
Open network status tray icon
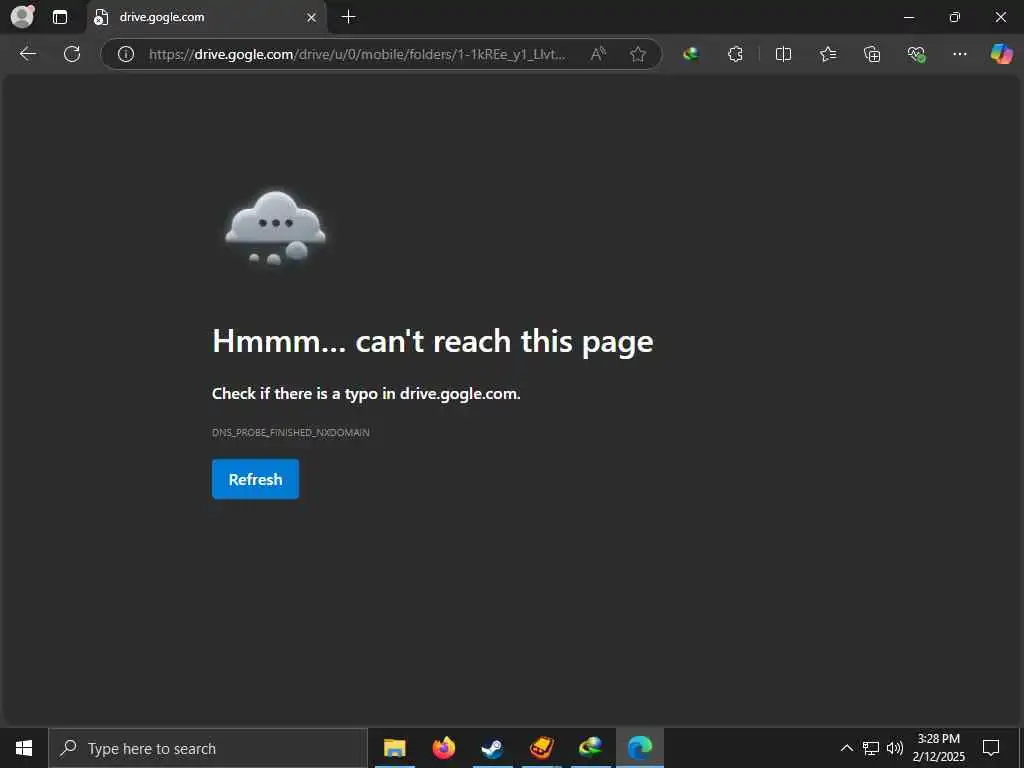871,748
